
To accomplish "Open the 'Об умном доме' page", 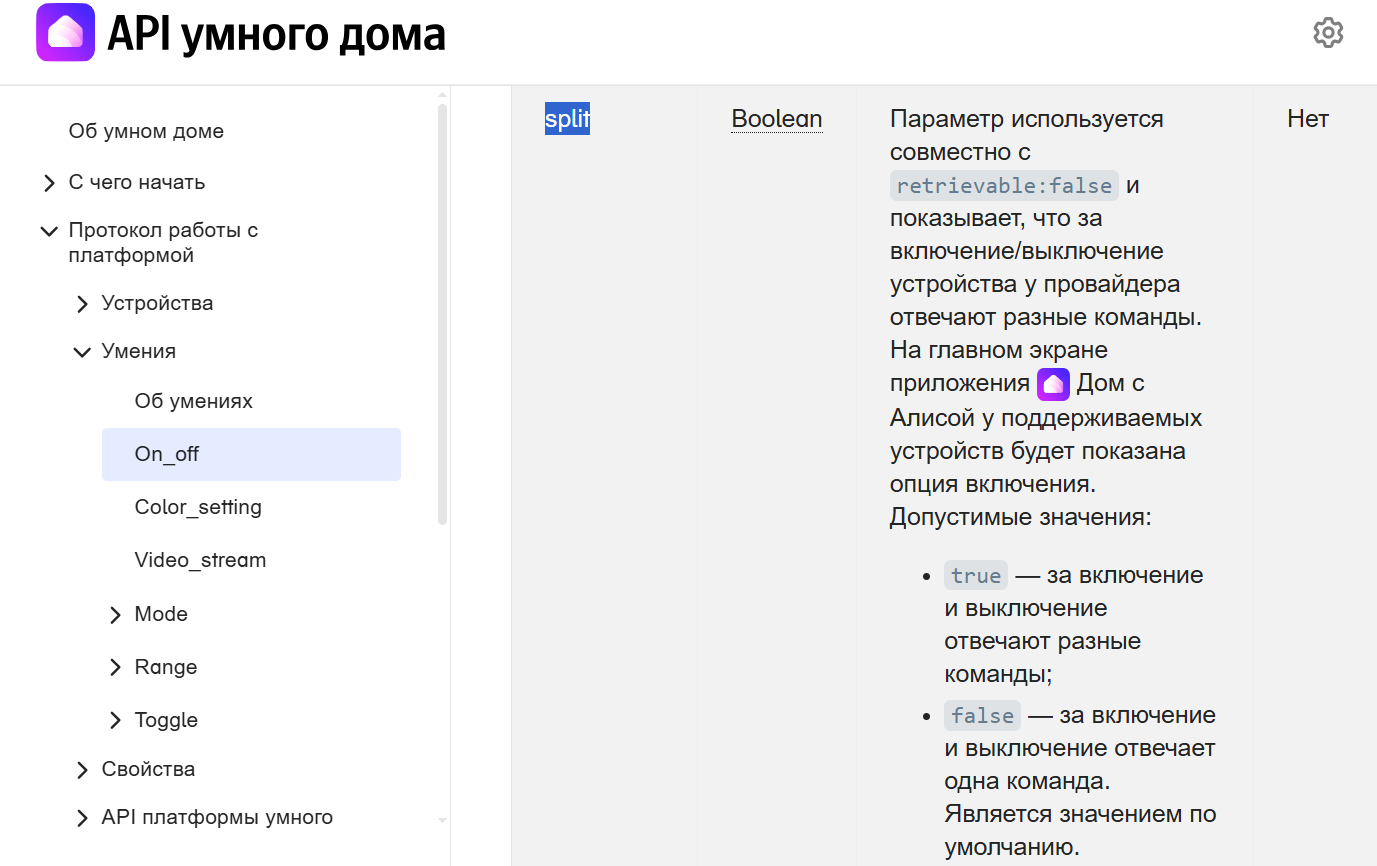I will coord(146,131).
